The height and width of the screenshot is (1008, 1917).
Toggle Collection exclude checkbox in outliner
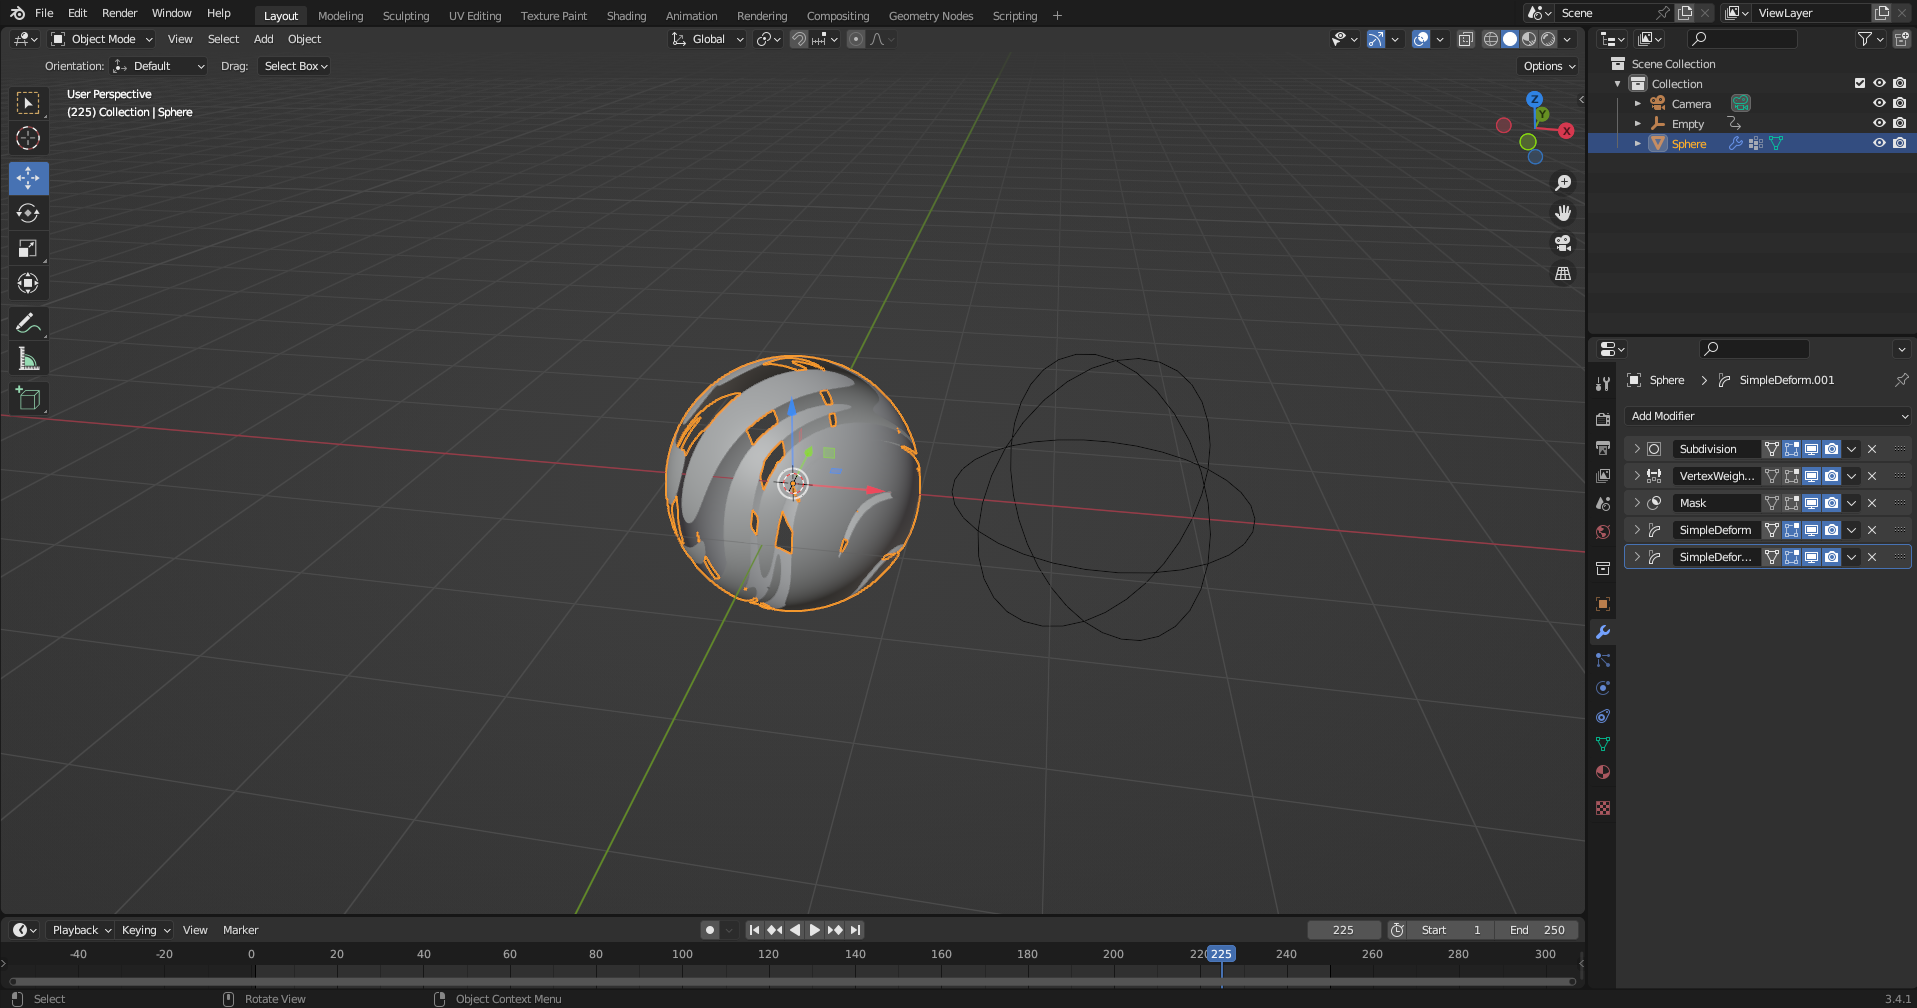click(1860, 83)
